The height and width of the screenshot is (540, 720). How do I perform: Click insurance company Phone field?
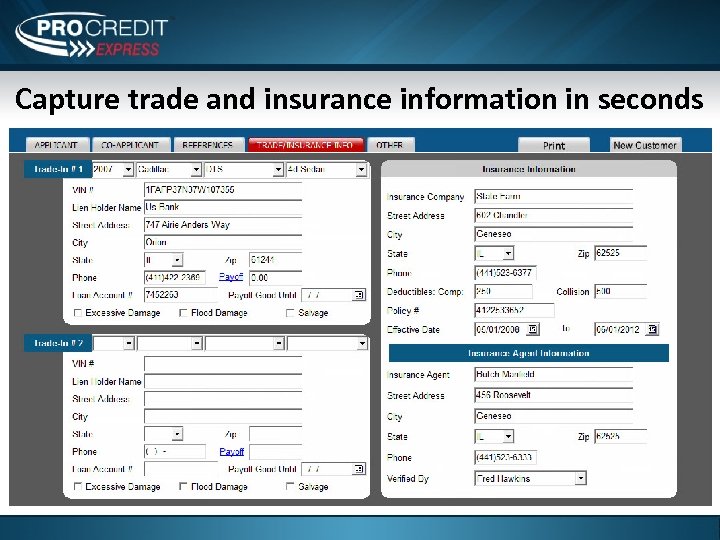click(505, 273)
